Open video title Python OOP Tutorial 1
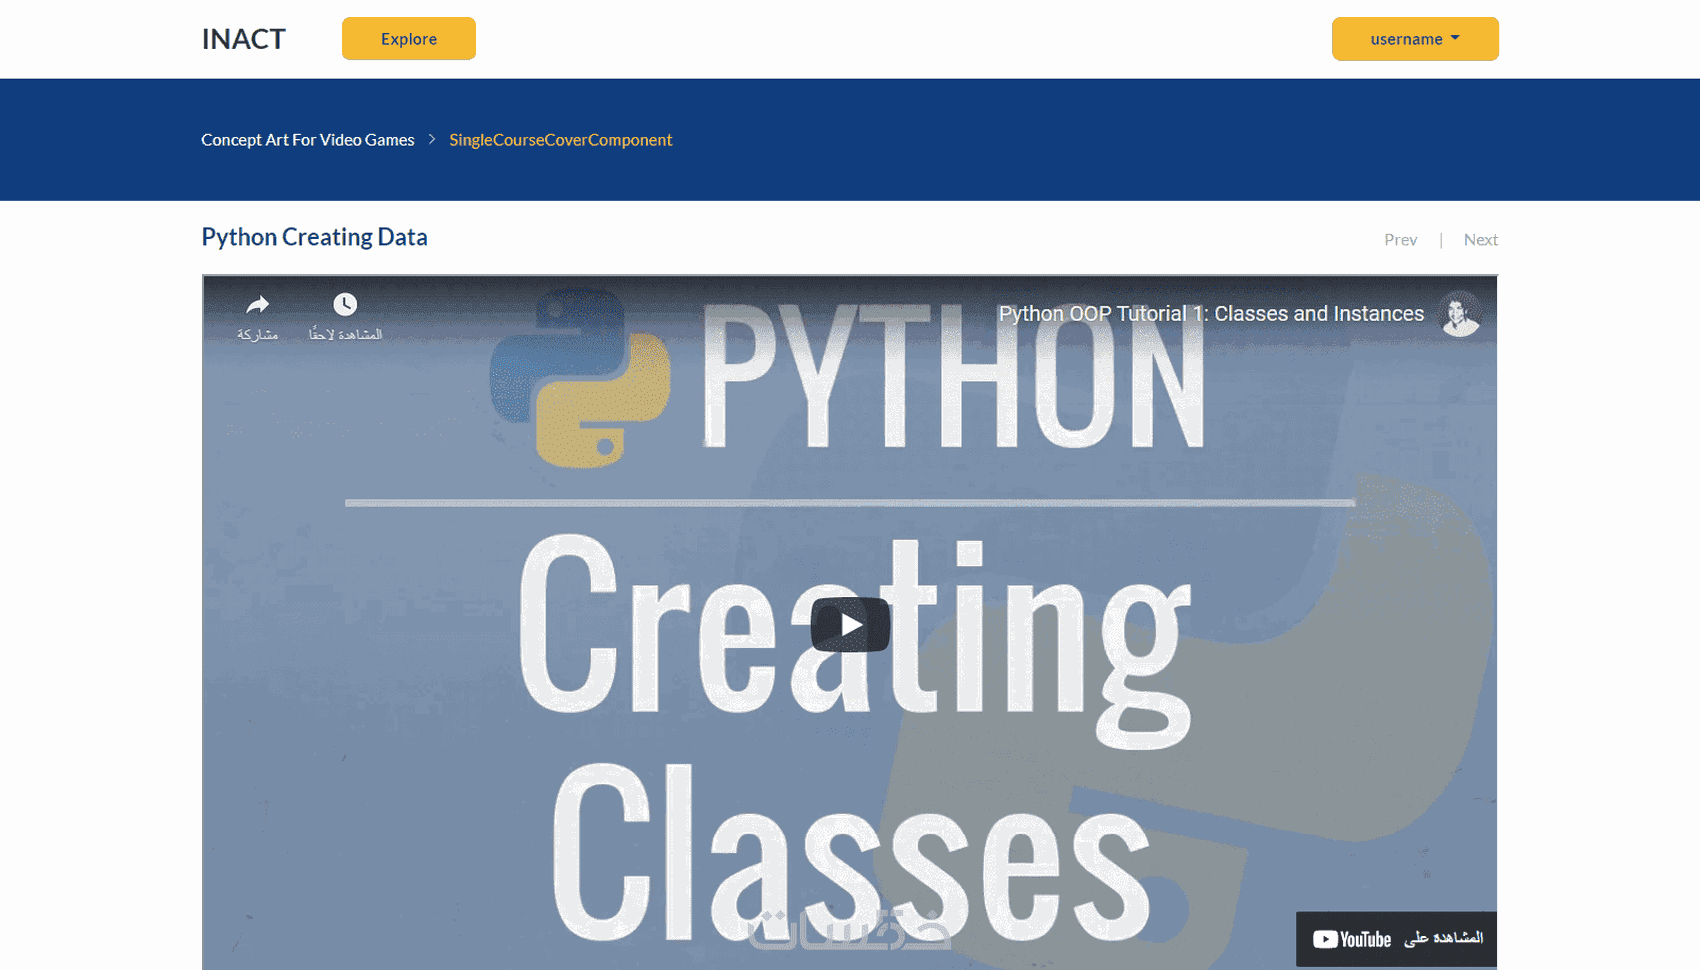The width and height of the screenshot is (1700, 970). [x=1211, y=314]
